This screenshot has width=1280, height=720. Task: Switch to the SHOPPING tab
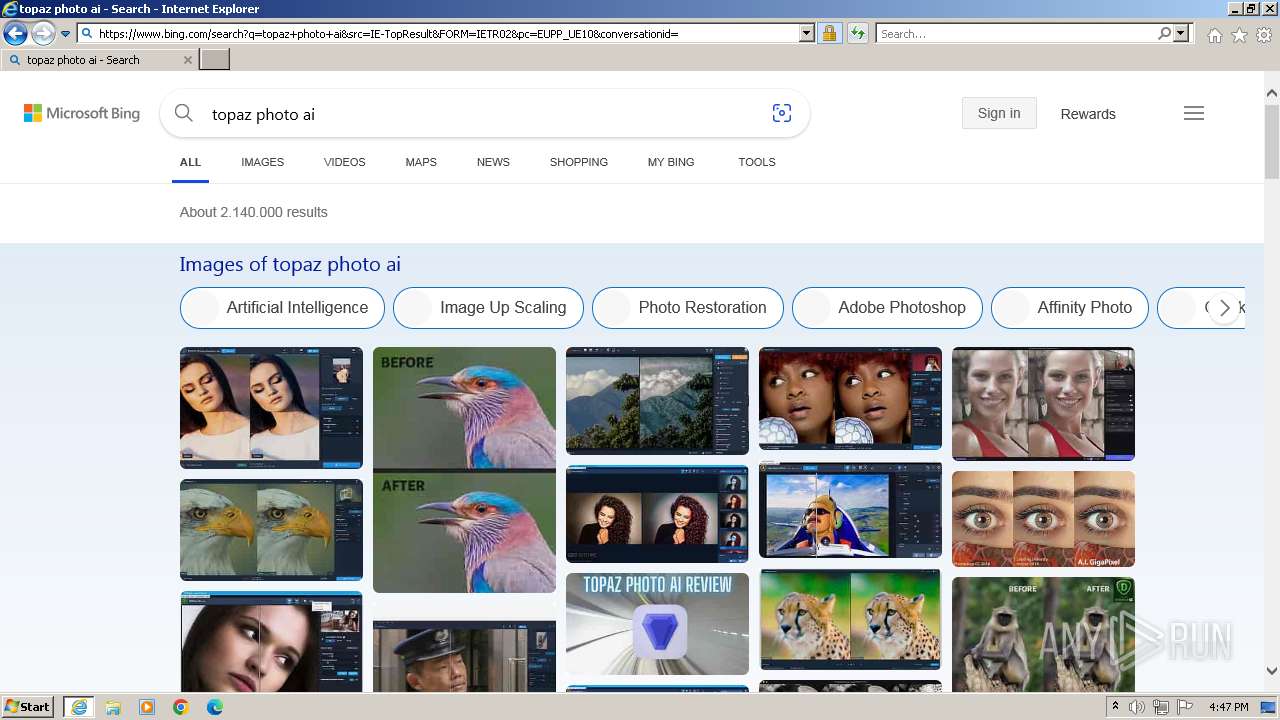(578, 162)
